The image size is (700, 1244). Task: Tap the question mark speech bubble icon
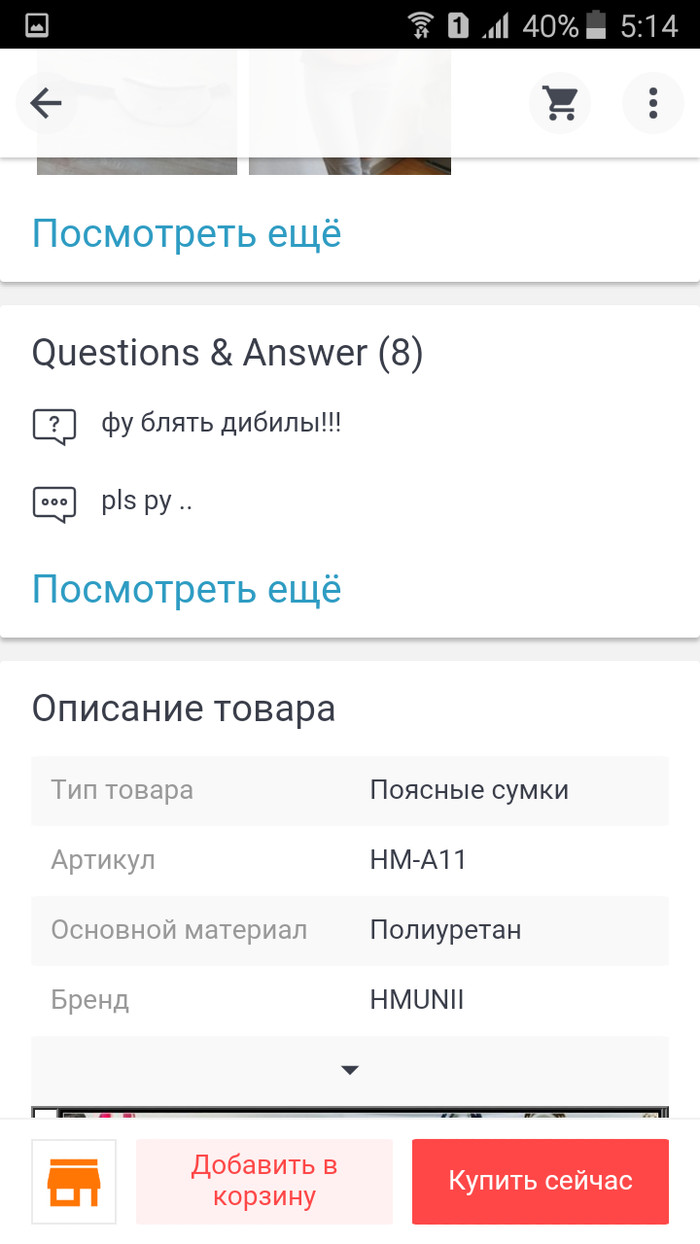[54, 427]
